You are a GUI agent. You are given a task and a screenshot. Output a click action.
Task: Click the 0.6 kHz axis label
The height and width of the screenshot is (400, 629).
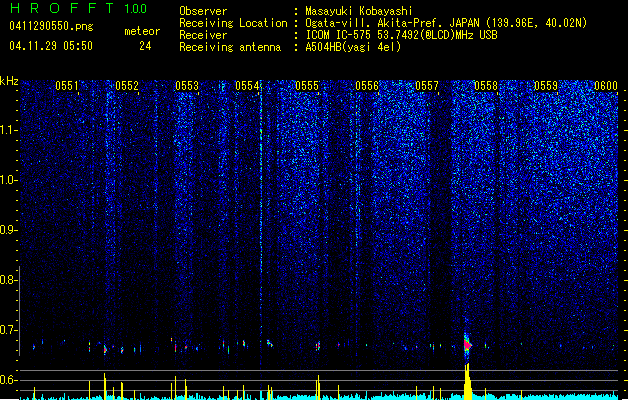[8, 380]
